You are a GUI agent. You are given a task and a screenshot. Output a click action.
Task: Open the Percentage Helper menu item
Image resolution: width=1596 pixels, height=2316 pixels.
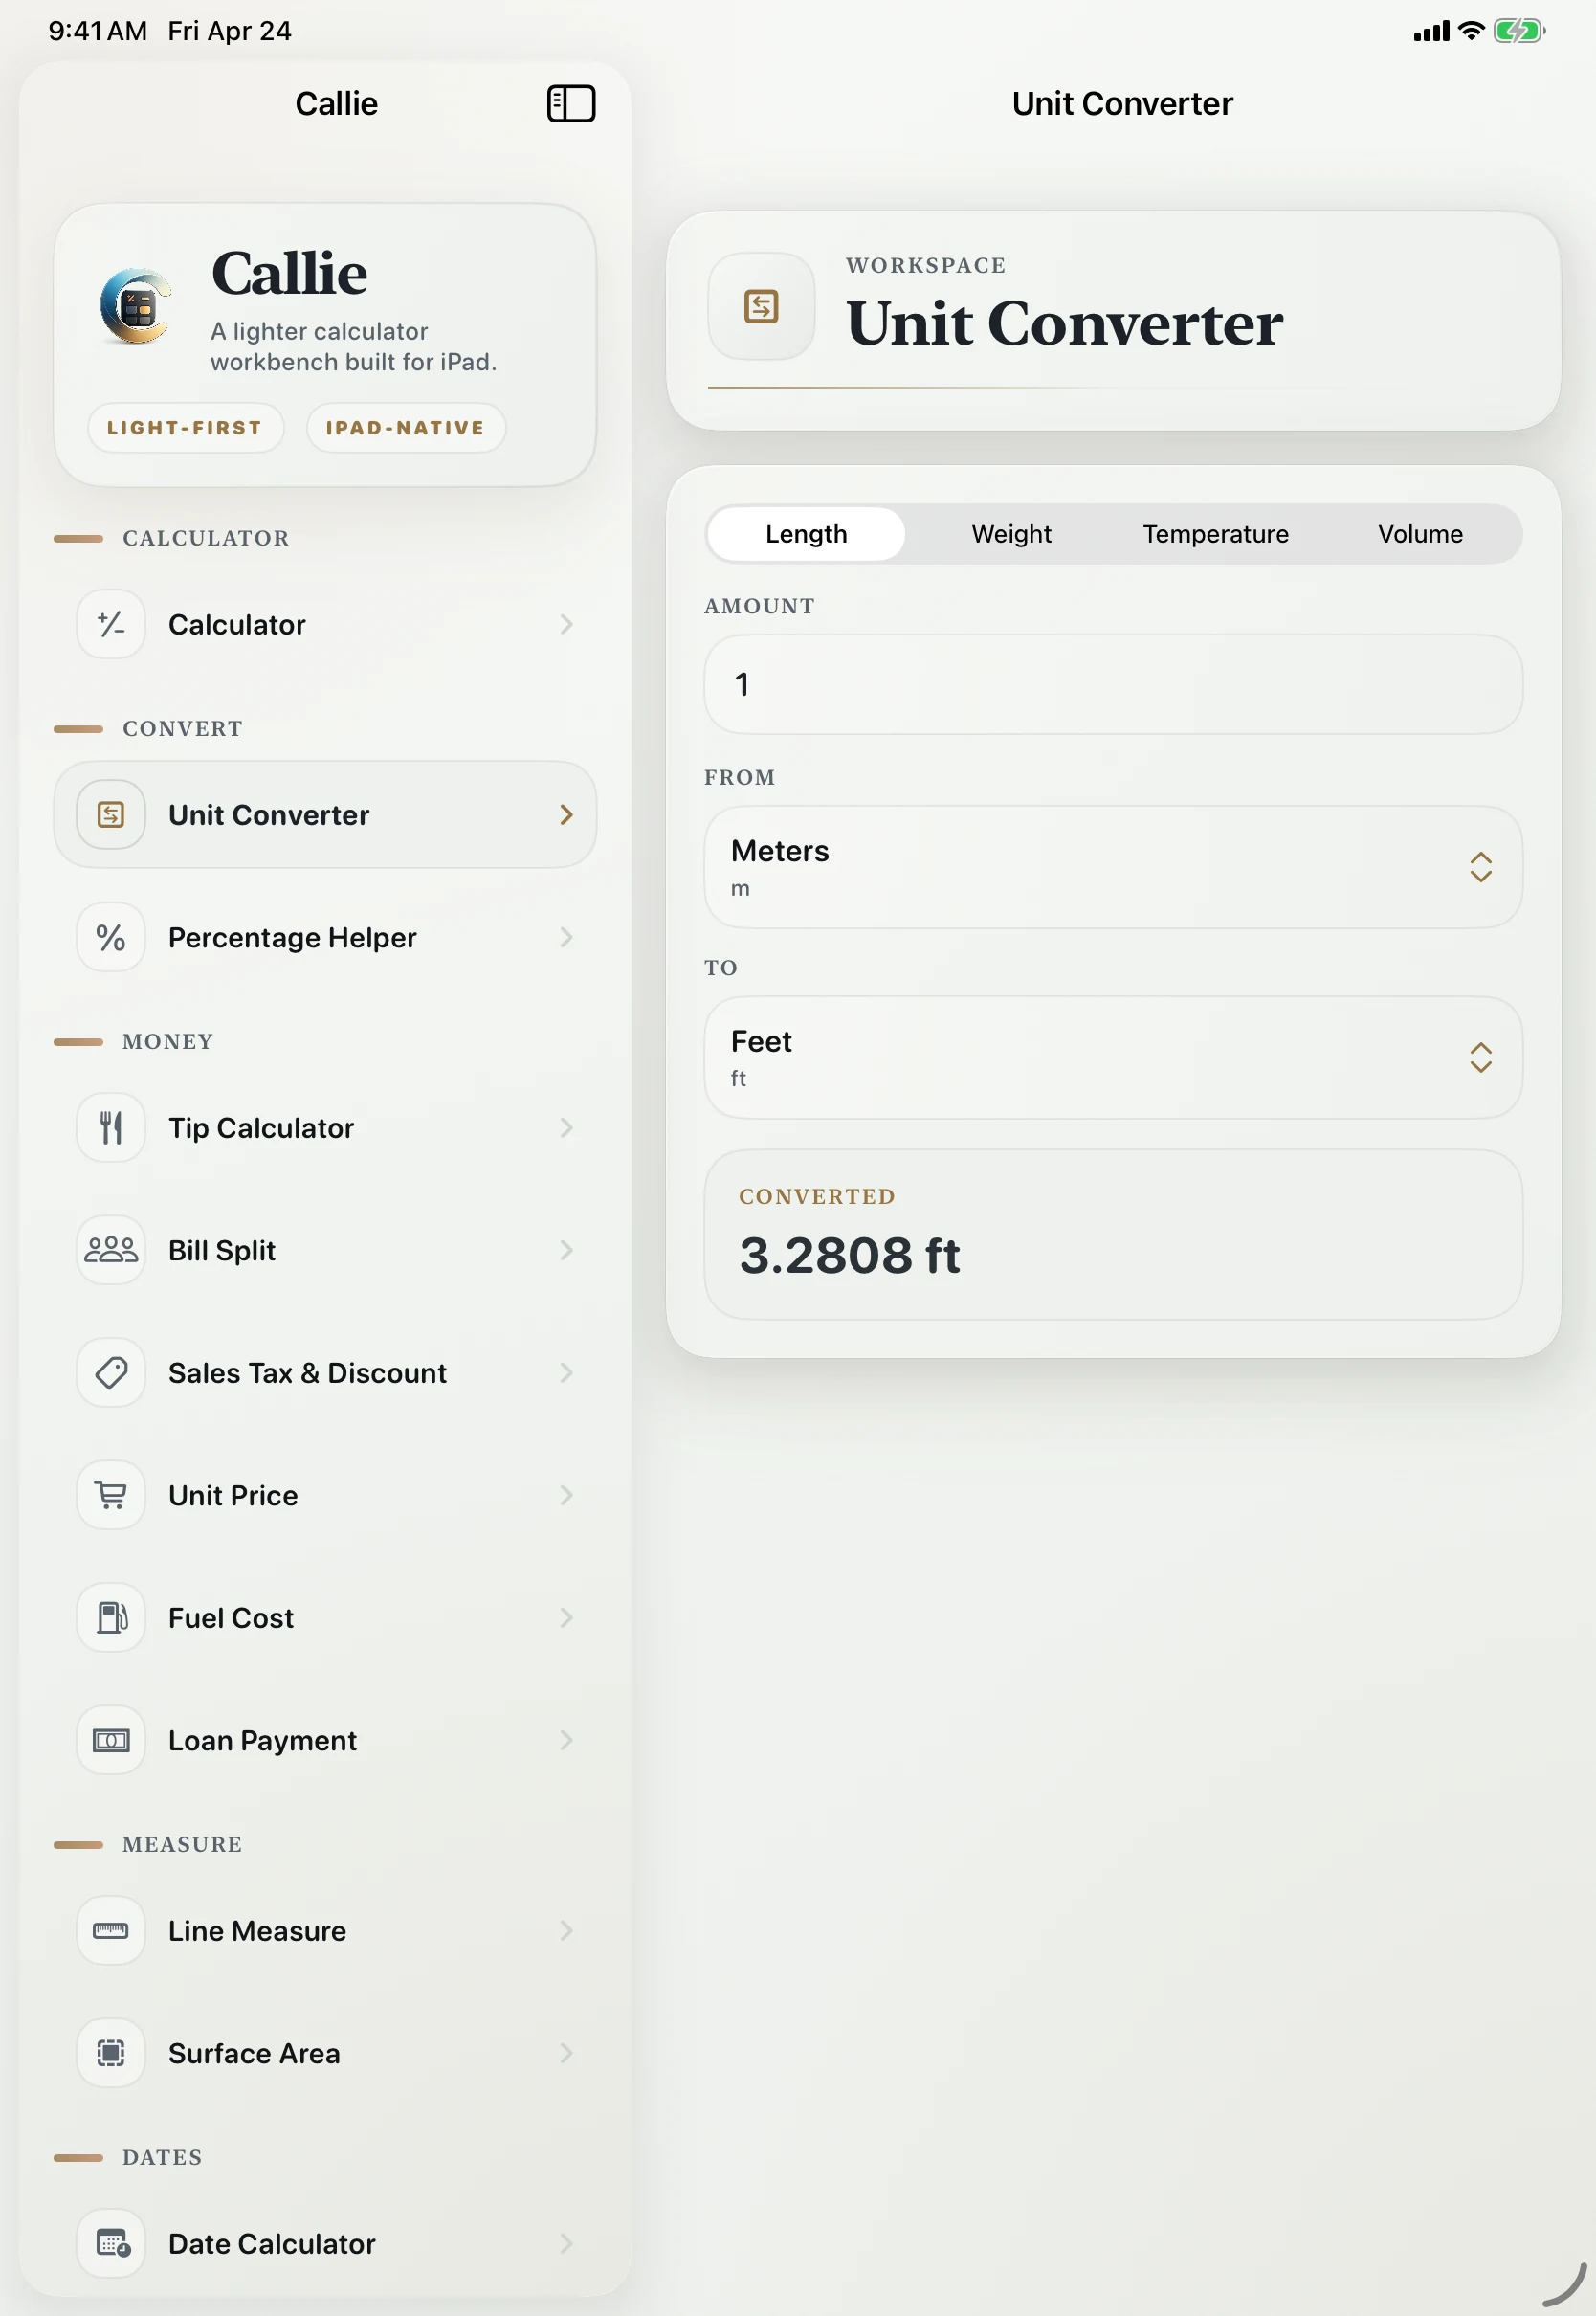[325, 938]
